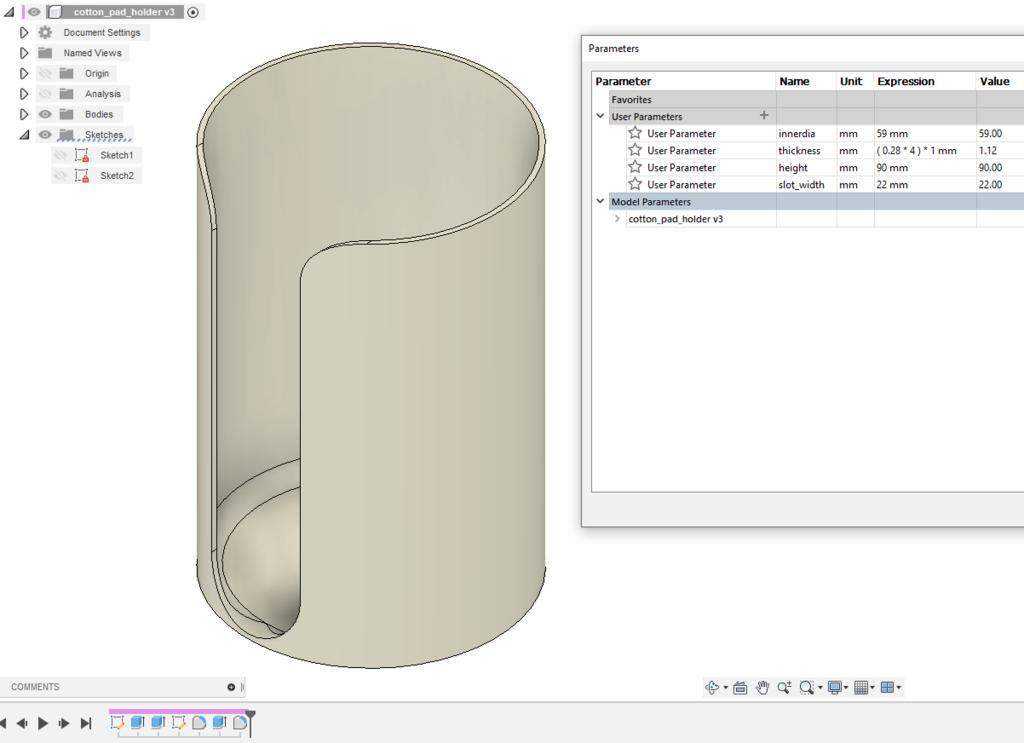This screenshot has height=743, width=1024.
Task: Play the timeline history
Action: (42, 723)
